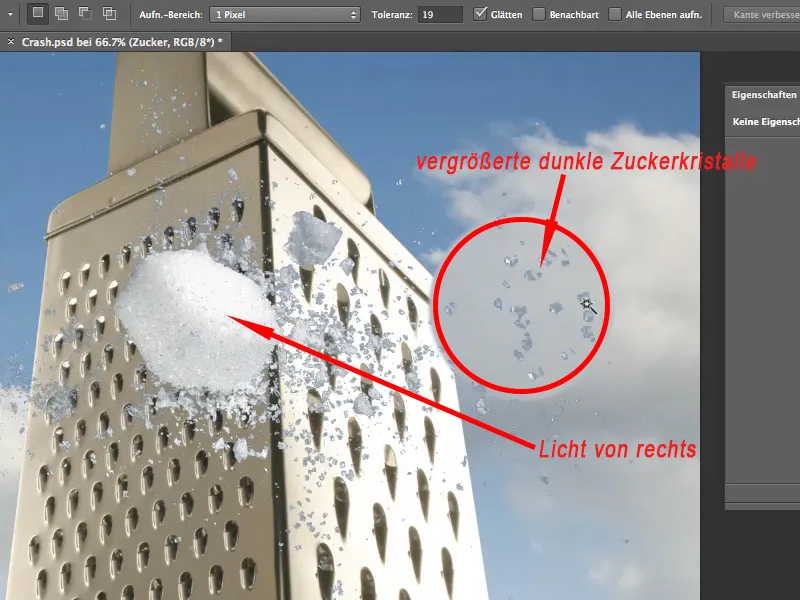Close the Crash.psd document tab
Screen dimensions: 800x600
pos(11,42)
